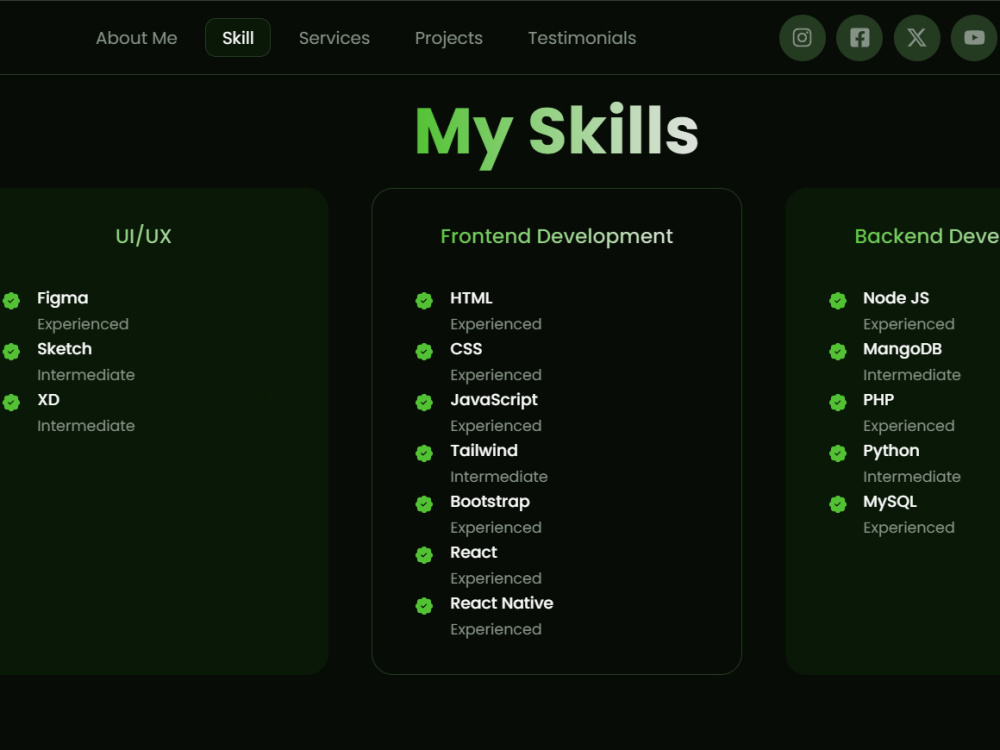Select the Python skill name
The image size is (1000, 750).
pos(891,452)
